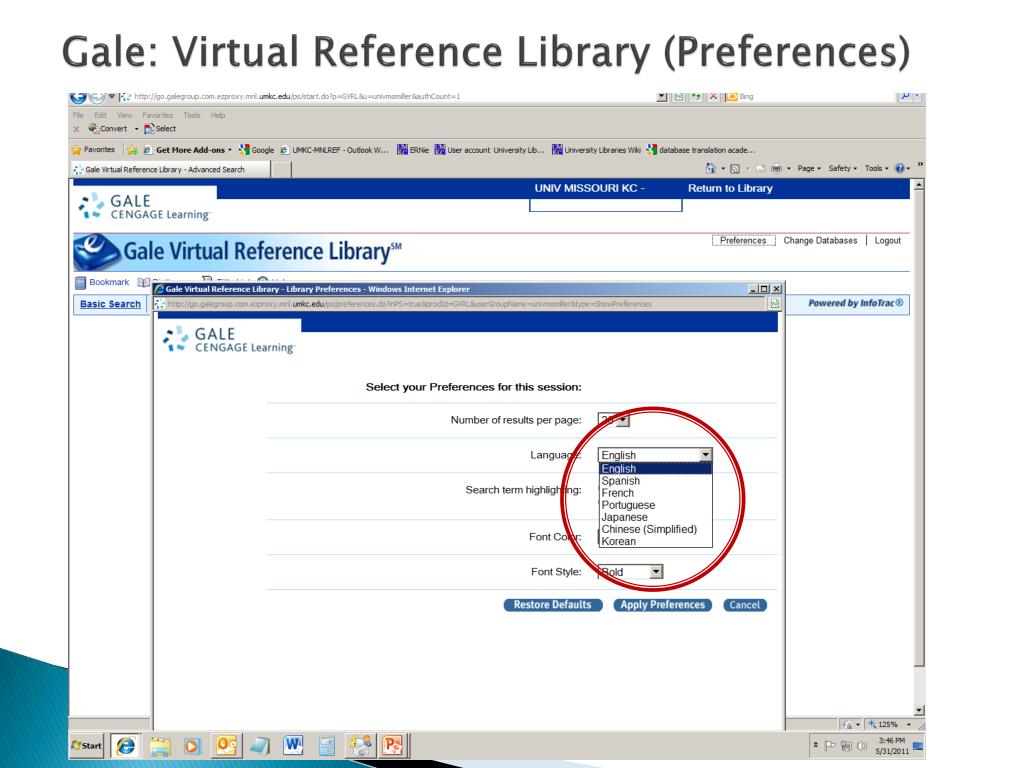Screen dimensions: 1024x768
Task: Select French in language list
Action: pos(655,492)
